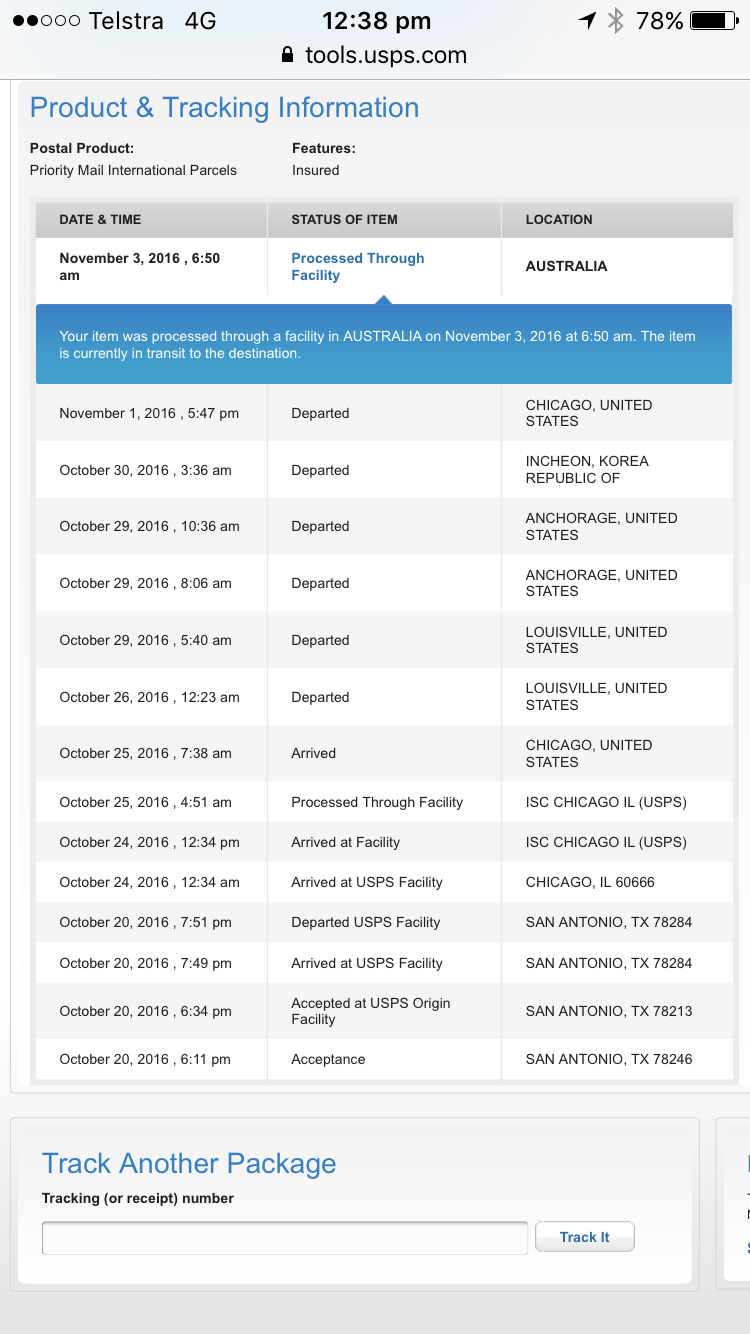This screenshot has width=750, height=1334.
Task: Select the Incheon, Korea Republic Of row
Action: [384, 470]
